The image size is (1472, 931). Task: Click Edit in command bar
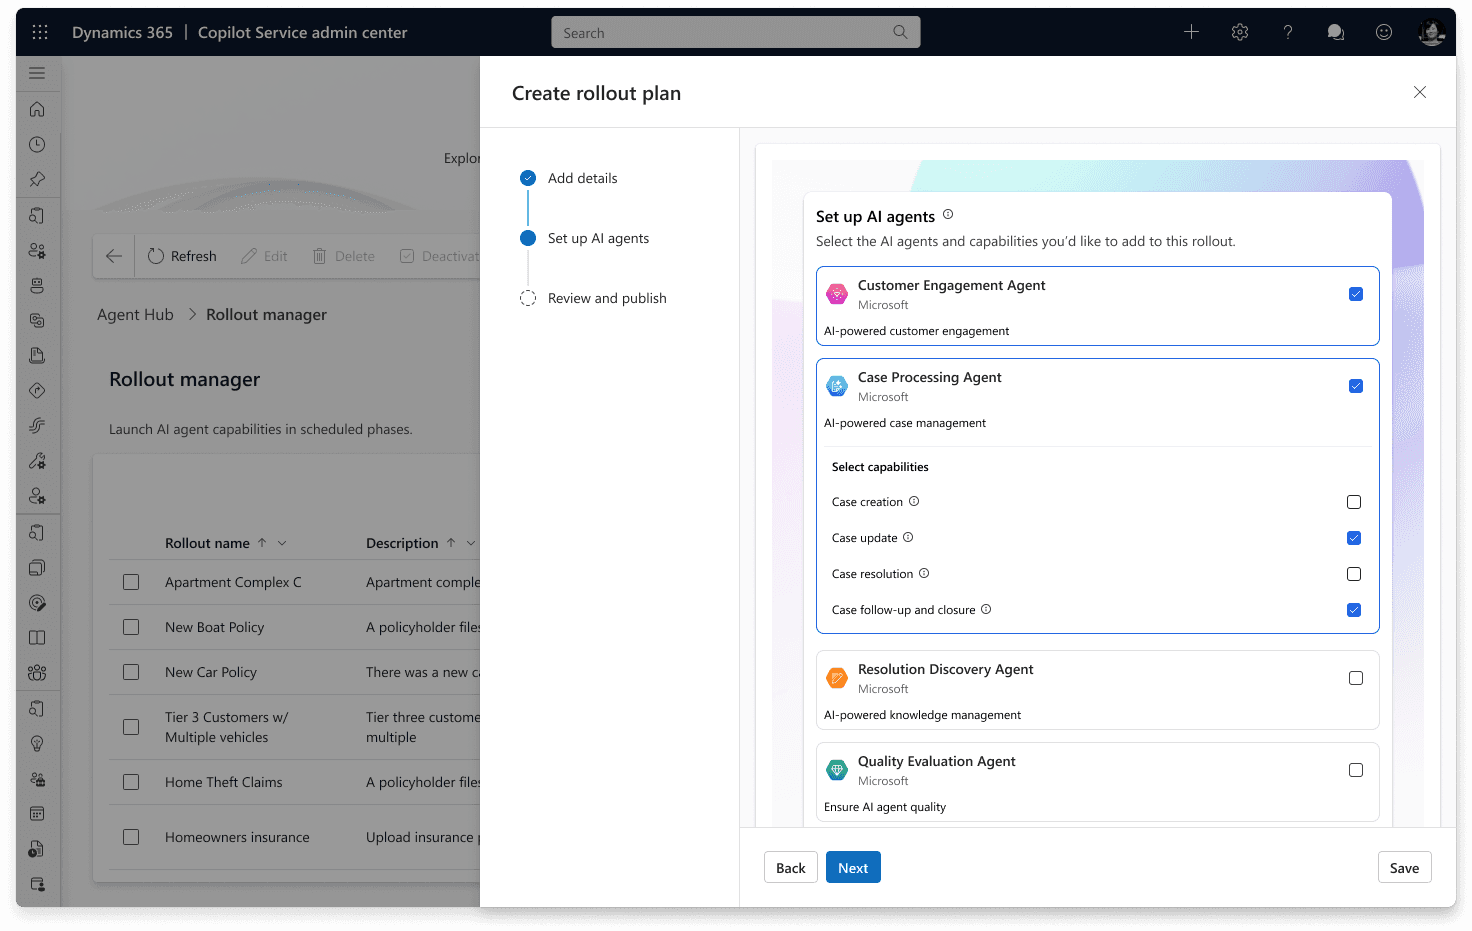(264, 256)
